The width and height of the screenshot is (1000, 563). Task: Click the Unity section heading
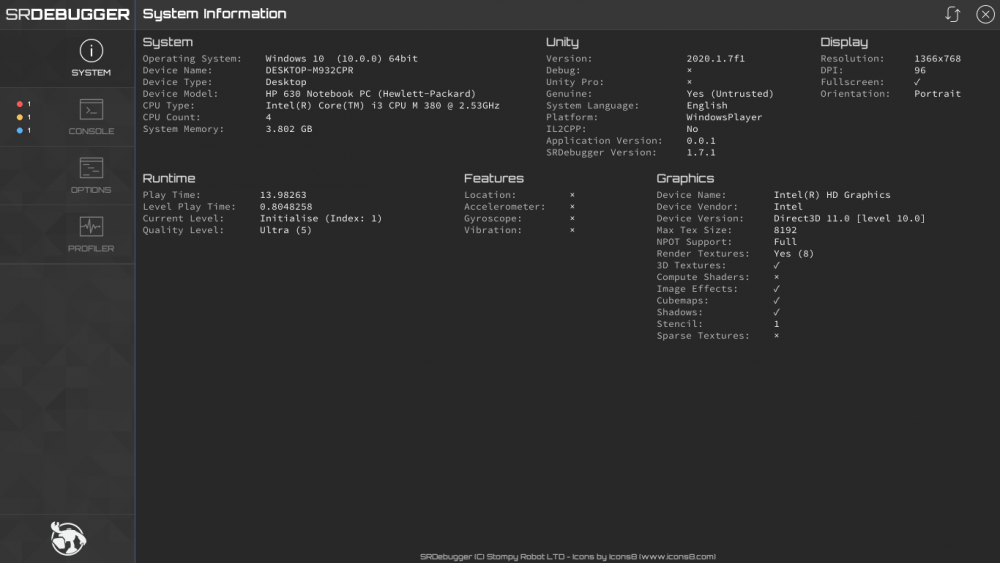[562, 42]
